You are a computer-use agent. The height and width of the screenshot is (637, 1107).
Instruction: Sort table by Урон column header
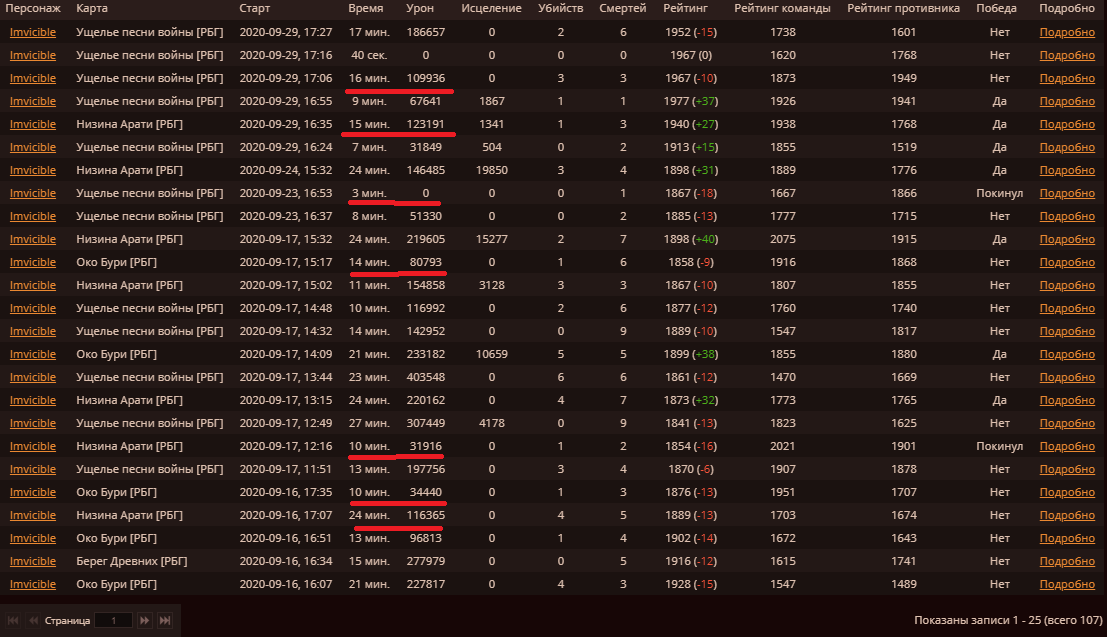click(420, 8)
